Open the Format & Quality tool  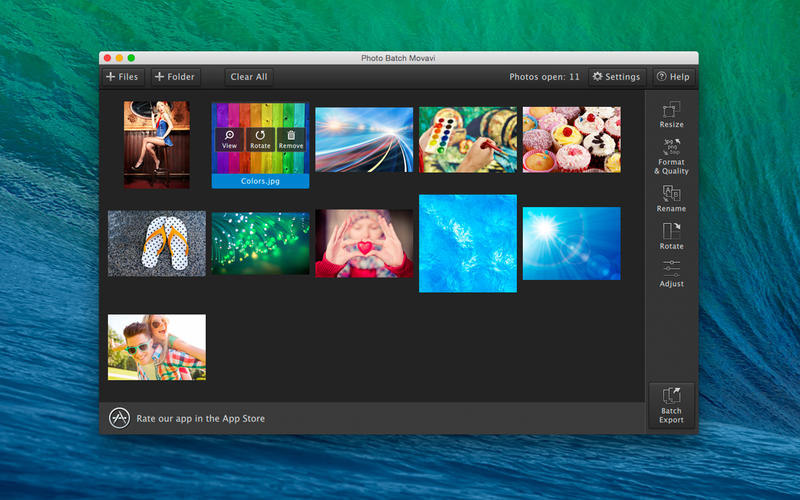[671, 157]
